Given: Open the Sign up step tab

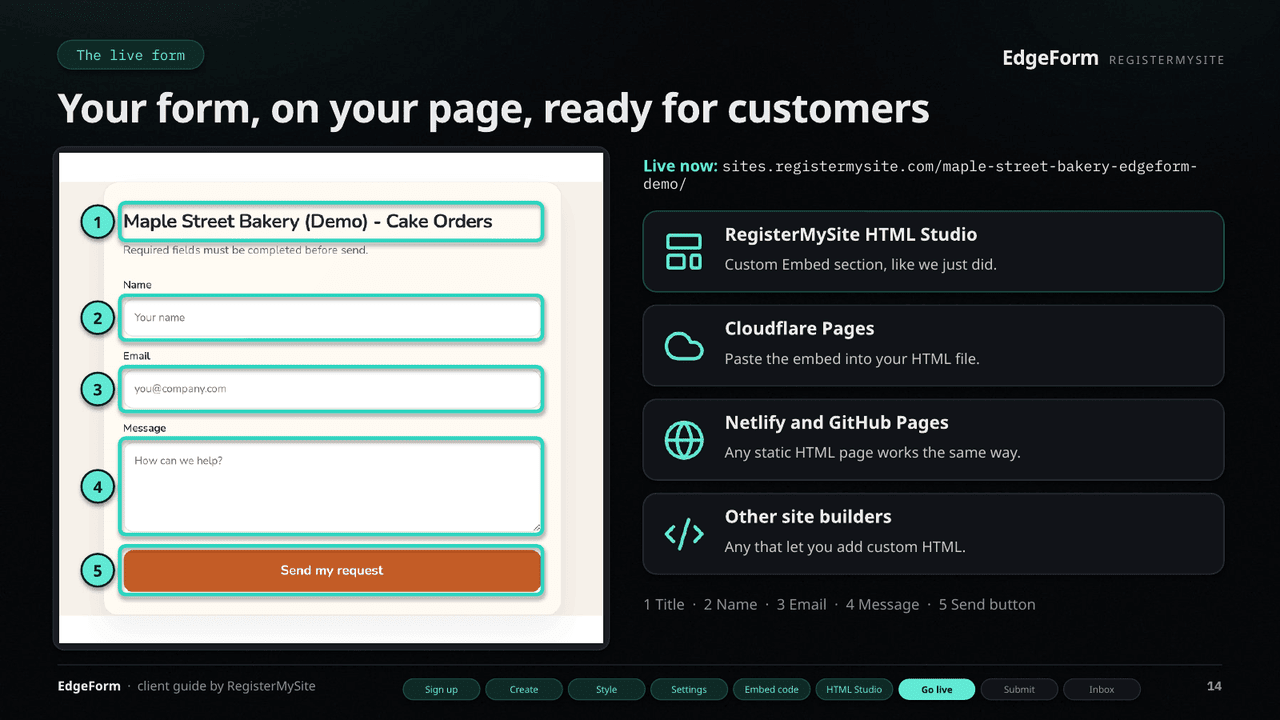Looking at the screenshot, I should (441, 689).
